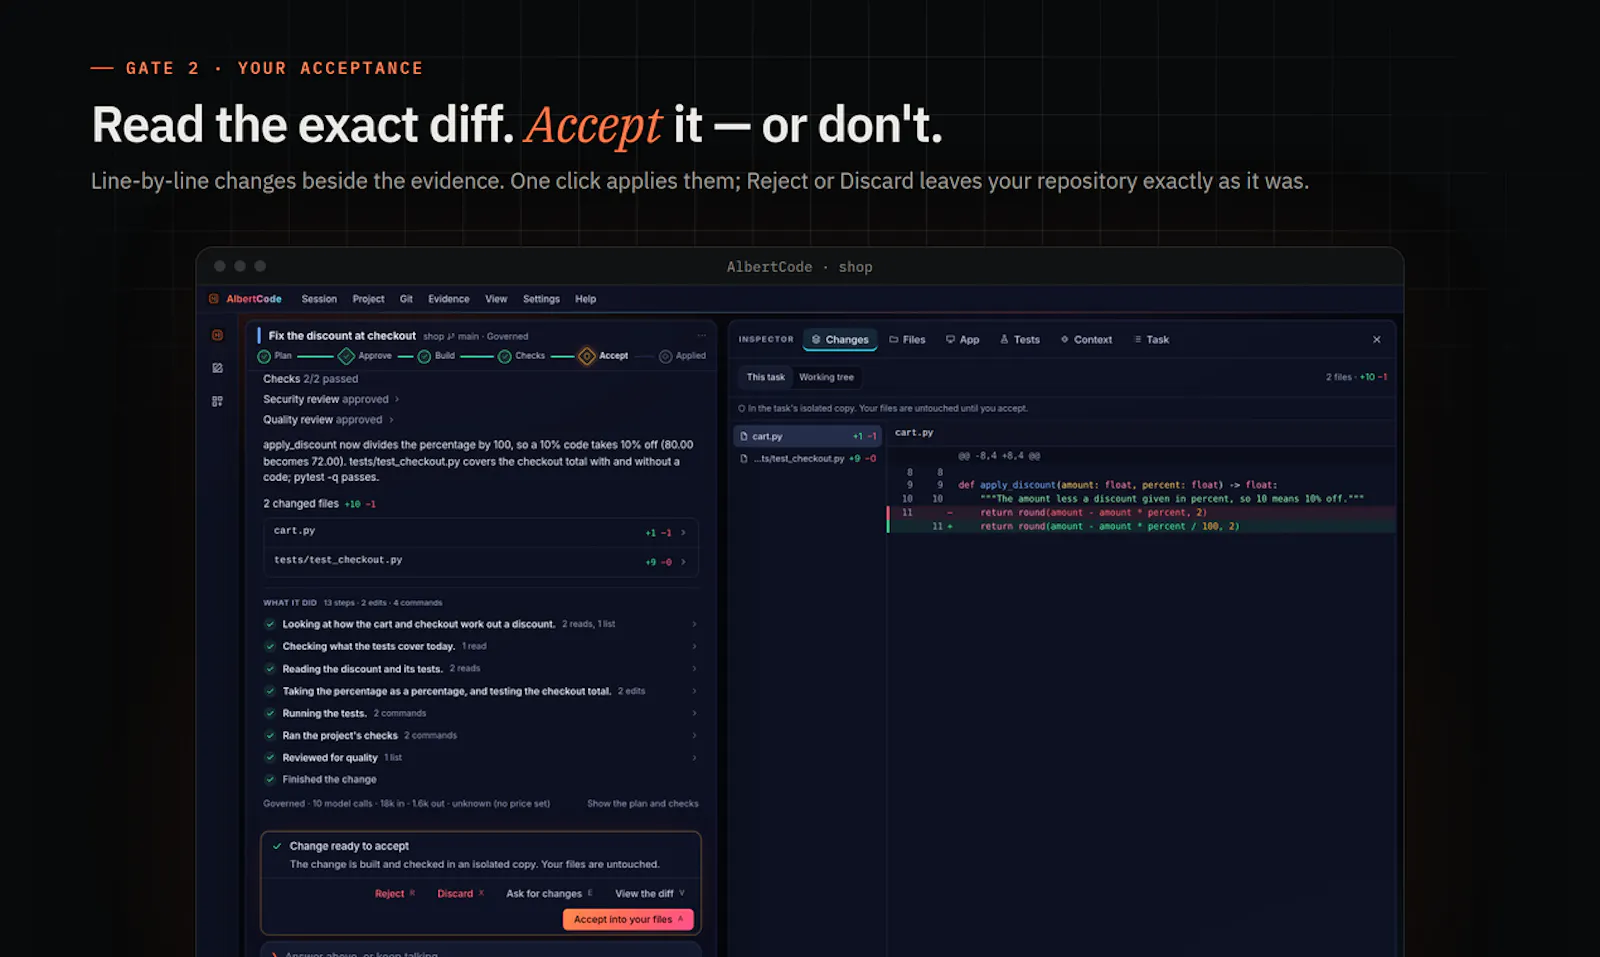This screenshot has width=1600, height=957.
Task: Click the test_checkout.py file icon in inspector list
Action: click(x=744, y=458)
